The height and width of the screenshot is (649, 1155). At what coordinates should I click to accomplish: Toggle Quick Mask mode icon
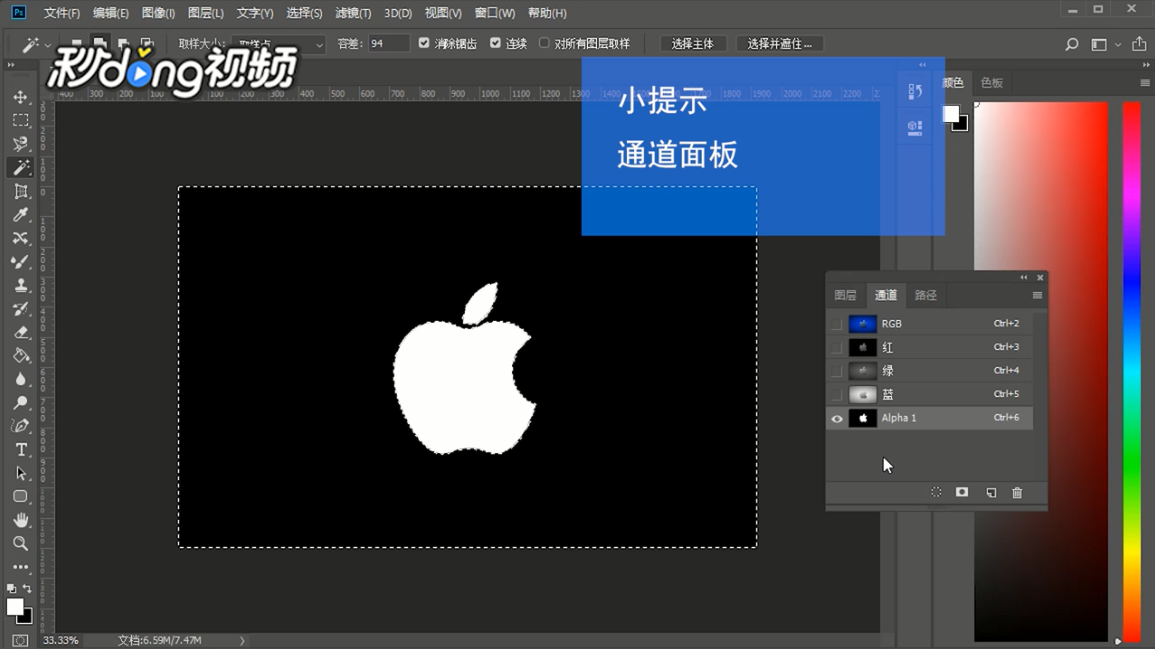20,640
